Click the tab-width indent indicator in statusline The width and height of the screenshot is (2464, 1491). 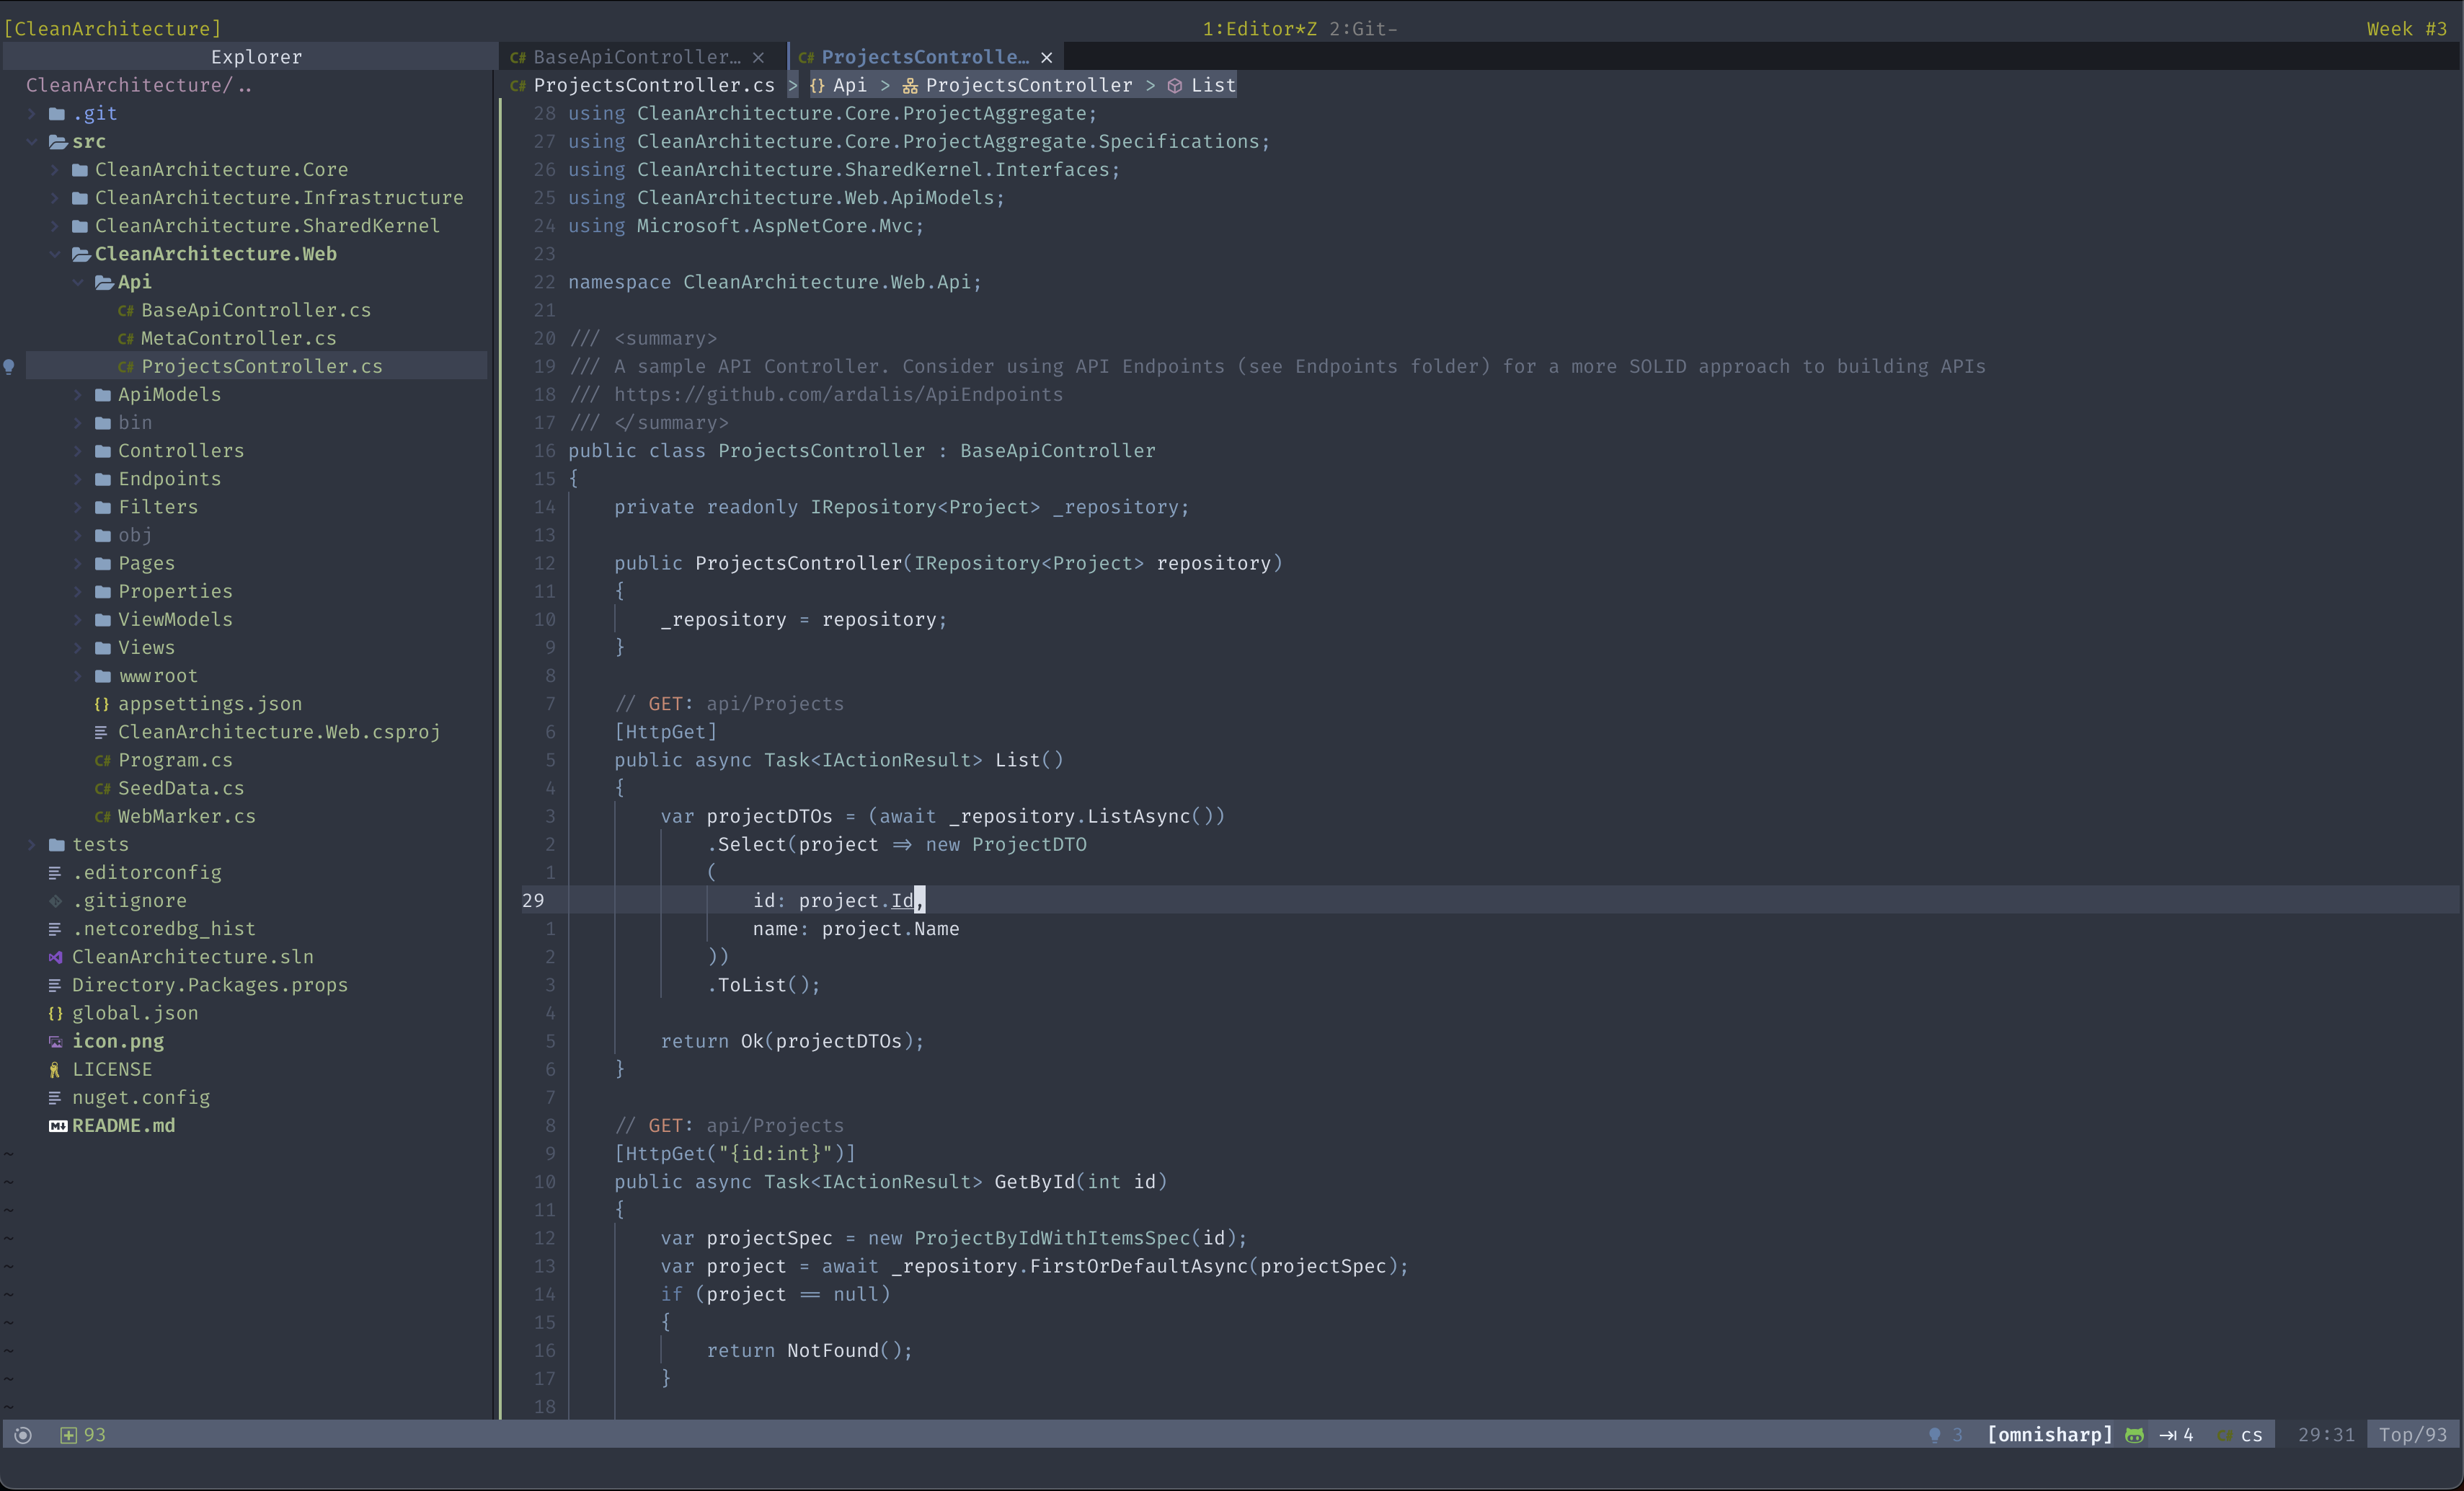click(x=2175, y=1435)
